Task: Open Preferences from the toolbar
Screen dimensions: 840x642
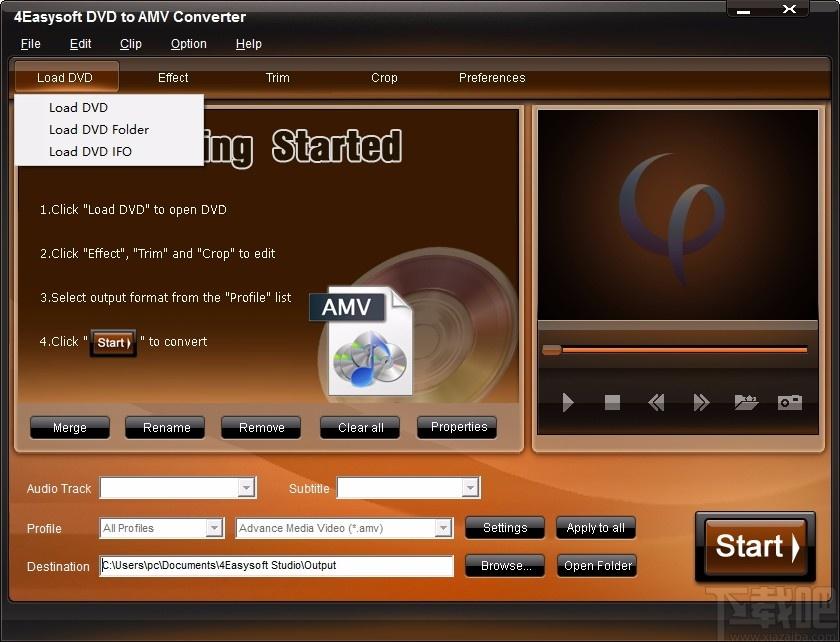Action: (492, 78)
